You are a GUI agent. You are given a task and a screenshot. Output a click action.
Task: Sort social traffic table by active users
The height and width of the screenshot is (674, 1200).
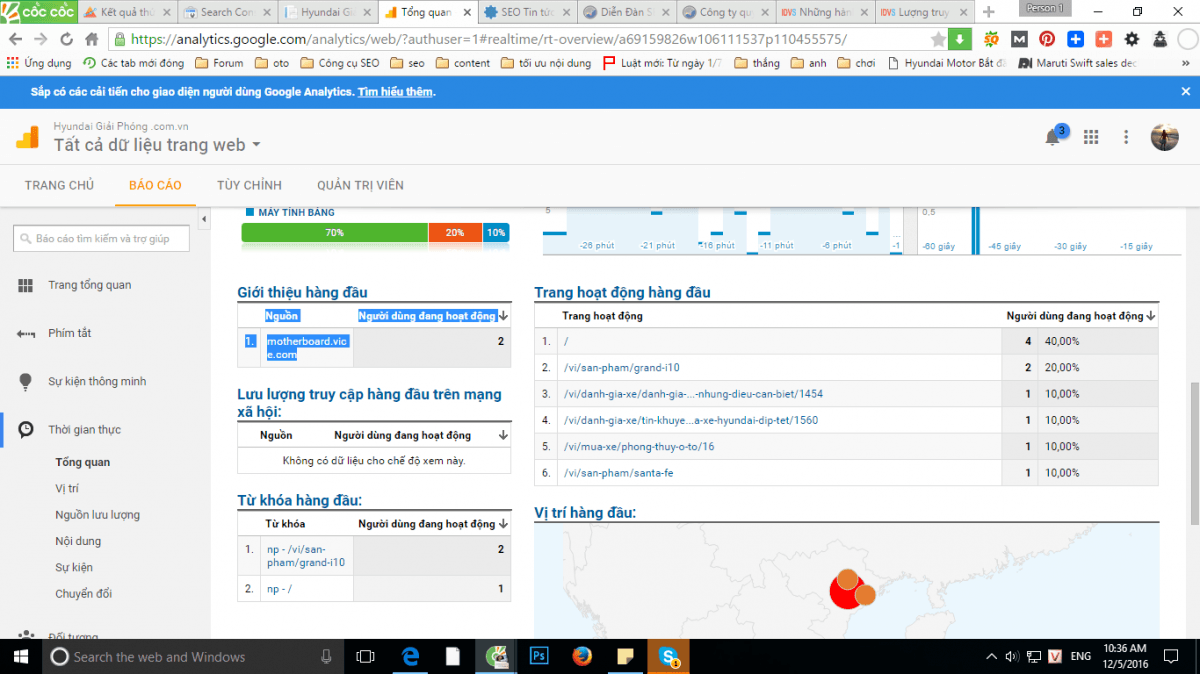tap(503, 436)
